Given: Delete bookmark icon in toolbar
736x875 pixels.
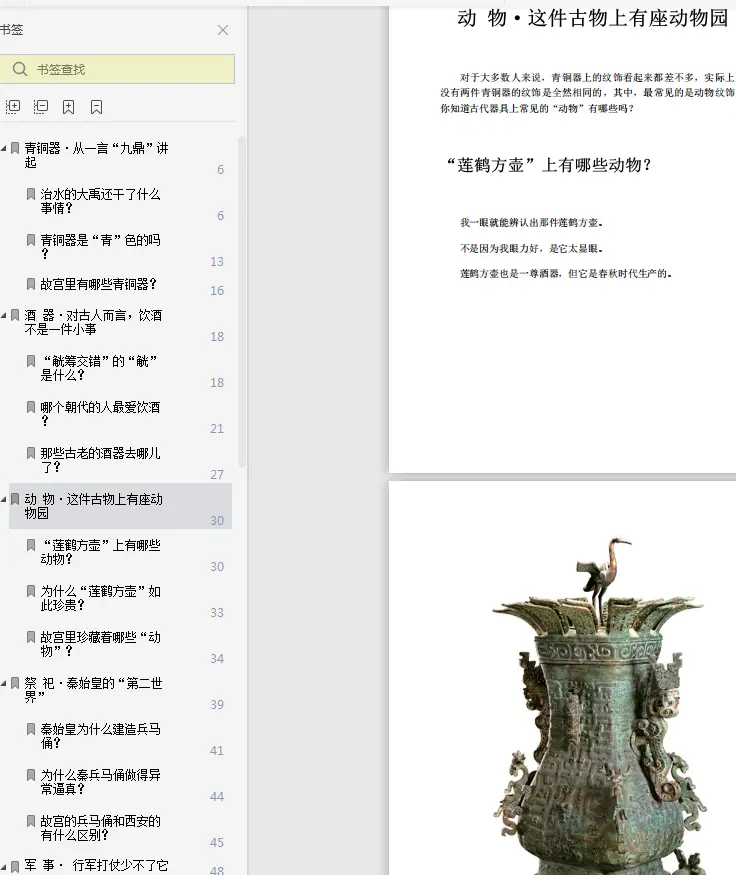Looking at the screenshot, I should coord(97,107).
